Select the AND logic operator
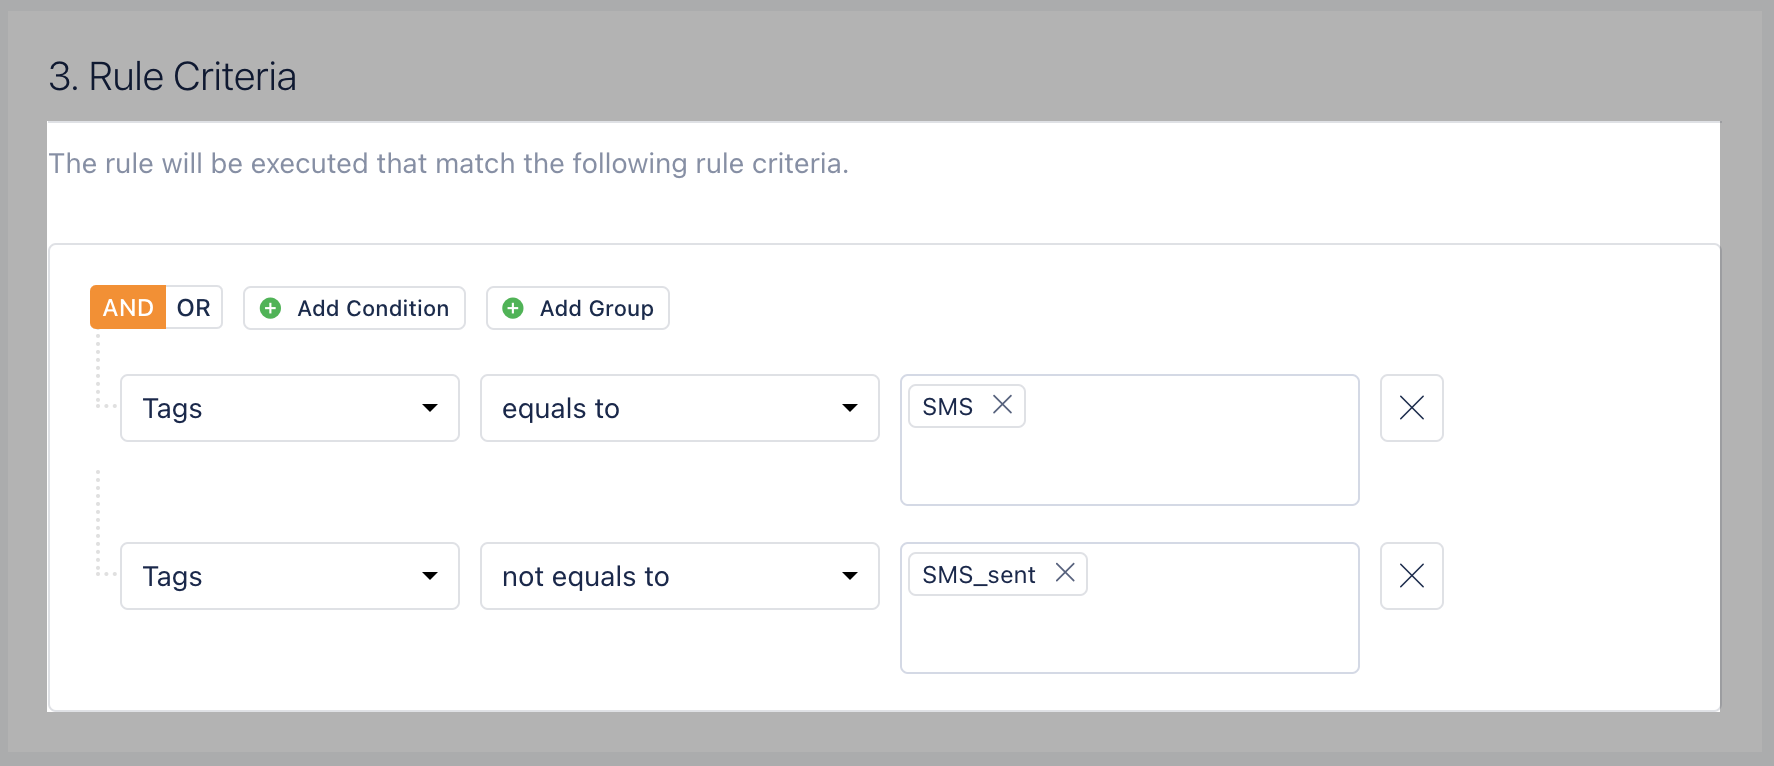The width and height of the screenshot is (1774, 766). 128,308
